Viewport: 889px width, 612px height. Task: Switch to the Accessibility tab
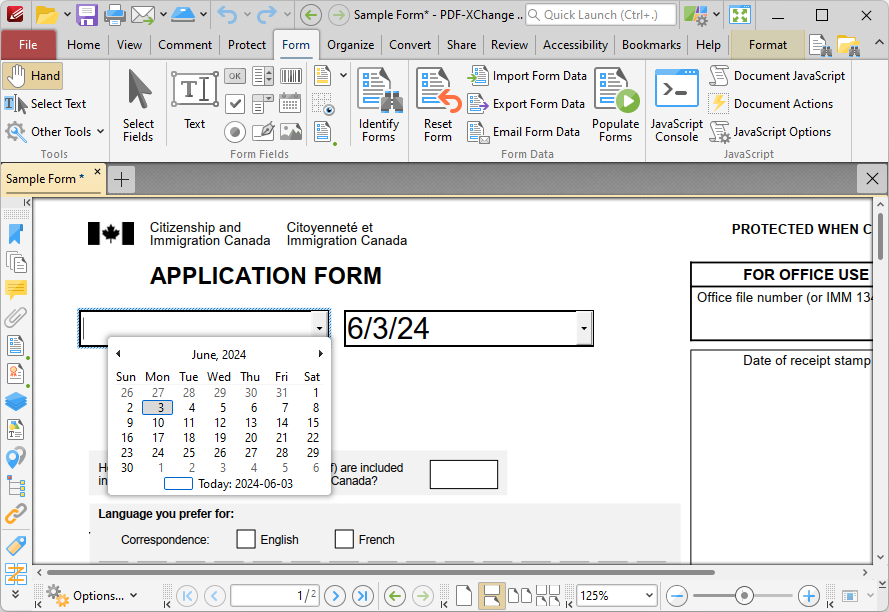[575, 45]
